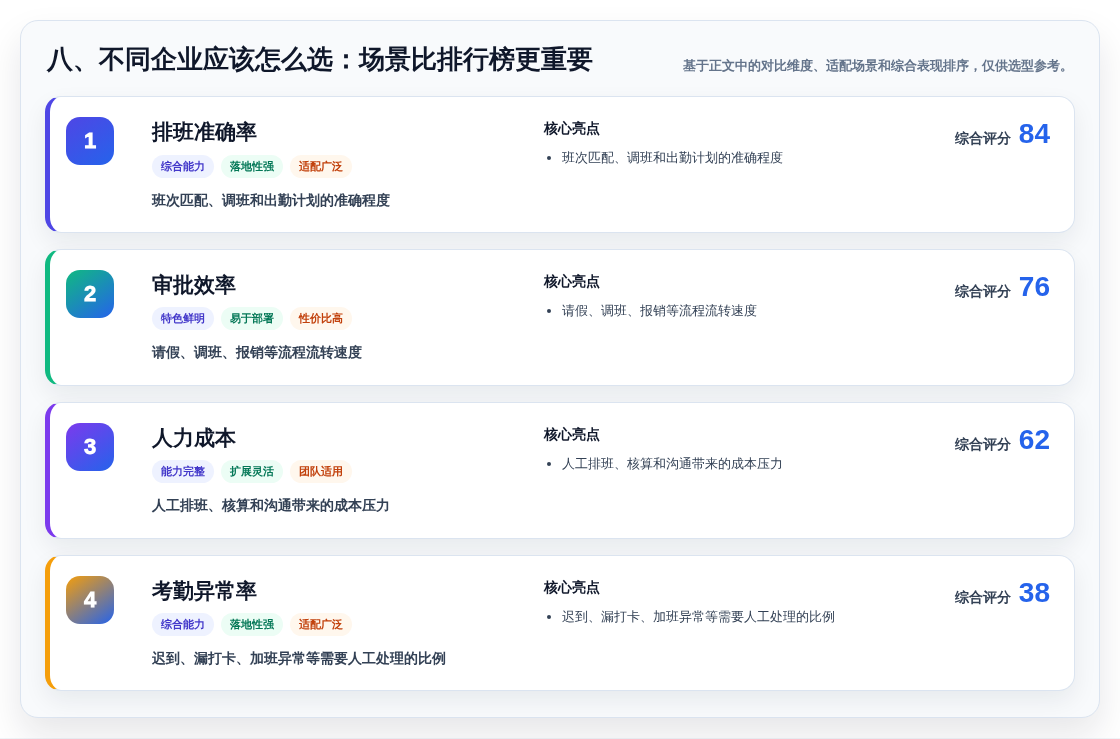This screenshot has width=1120, height=739.
Task: Click the score value 76
Action: (x=1034, y=287)
